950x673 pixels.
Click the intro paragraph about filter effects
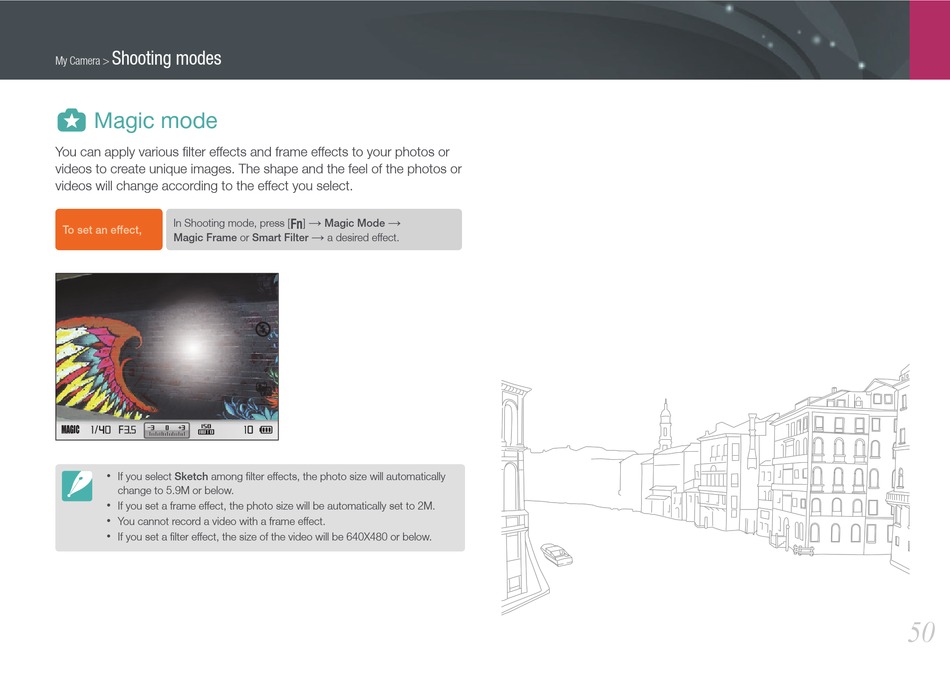(x=258, y=169)
